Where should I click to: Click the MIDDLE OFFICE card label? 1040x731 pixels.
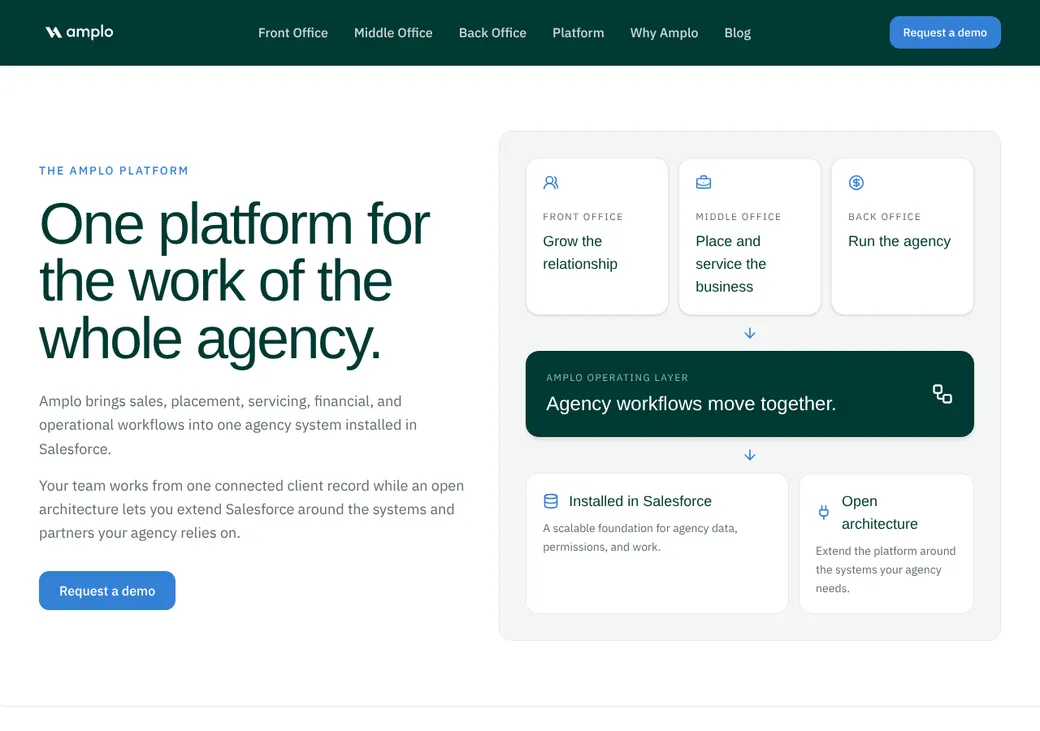pos(738,217)
